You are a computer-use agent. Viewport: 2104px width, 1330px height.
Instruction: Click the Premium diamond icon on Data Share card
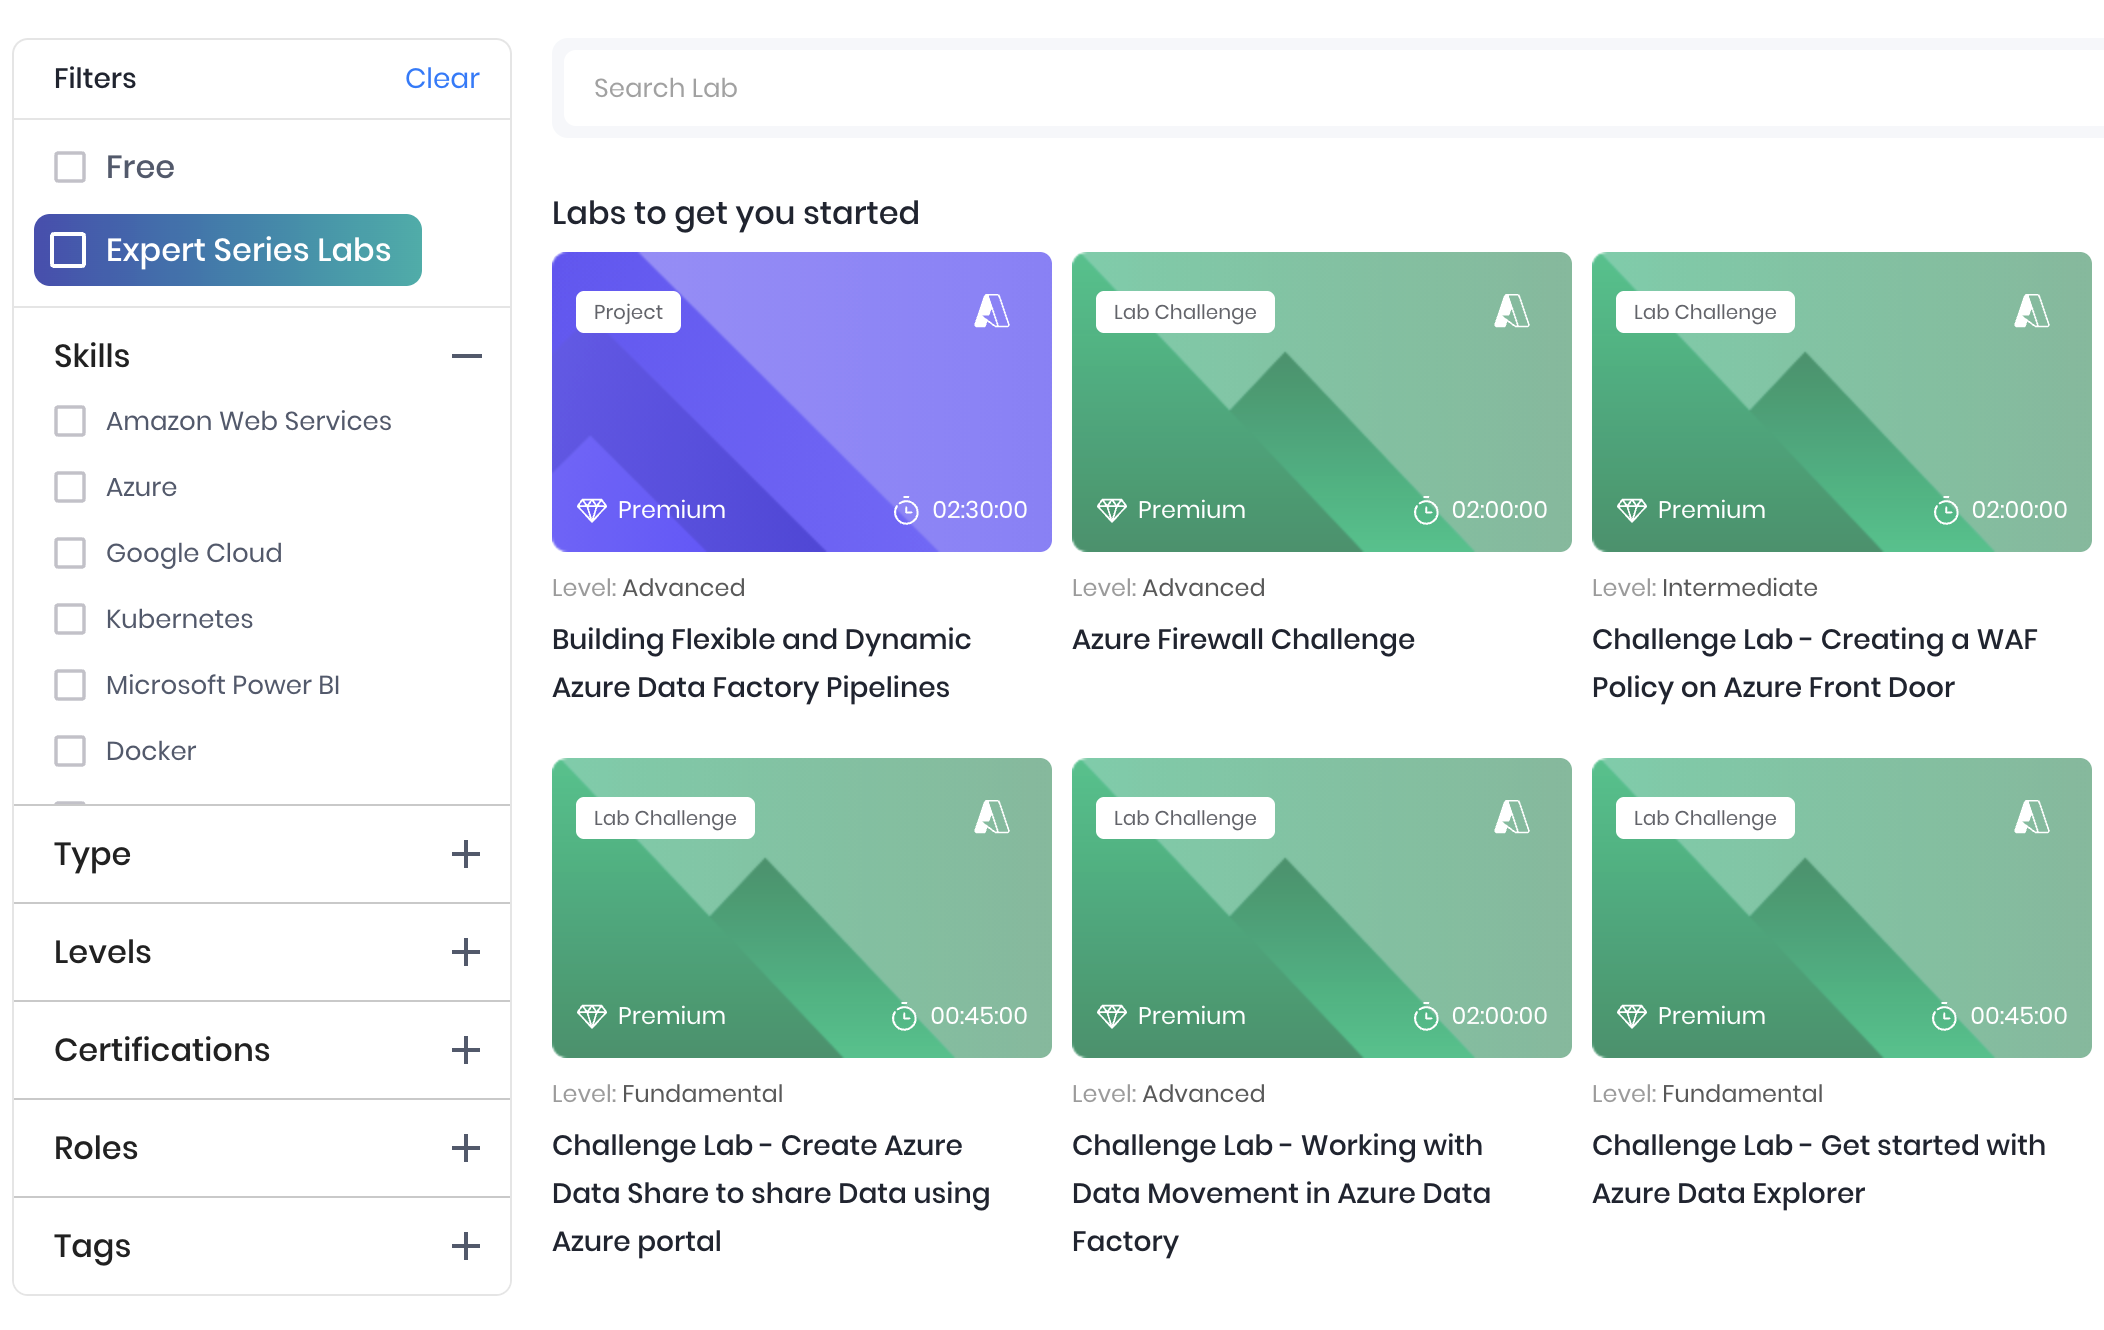(x=592, y=1016)
